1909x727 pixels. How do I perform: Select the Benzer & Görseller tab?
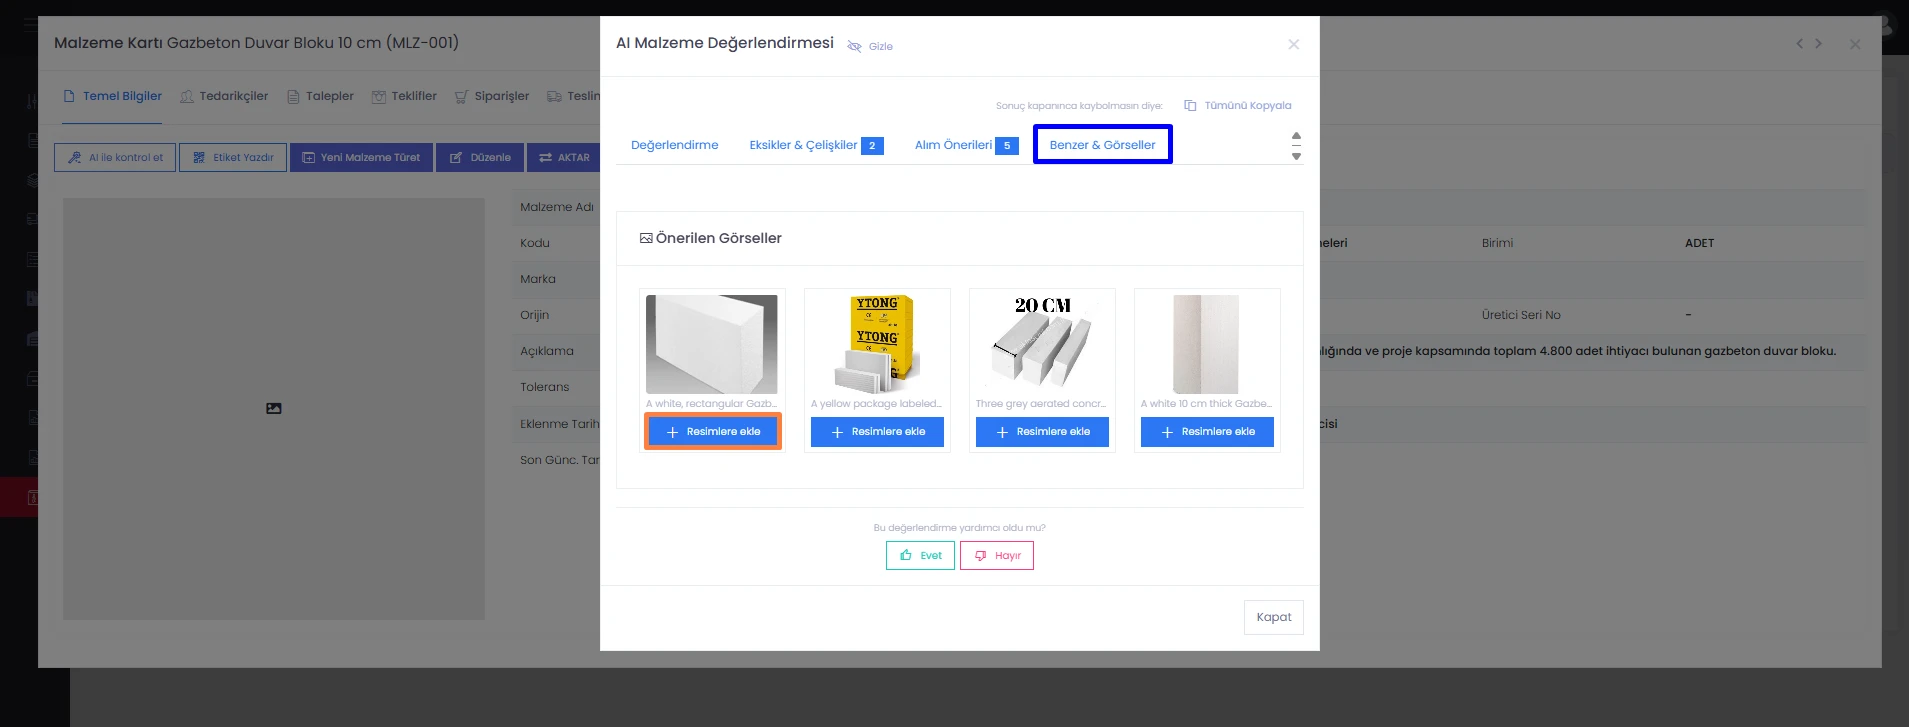(x=1102, y=145)
